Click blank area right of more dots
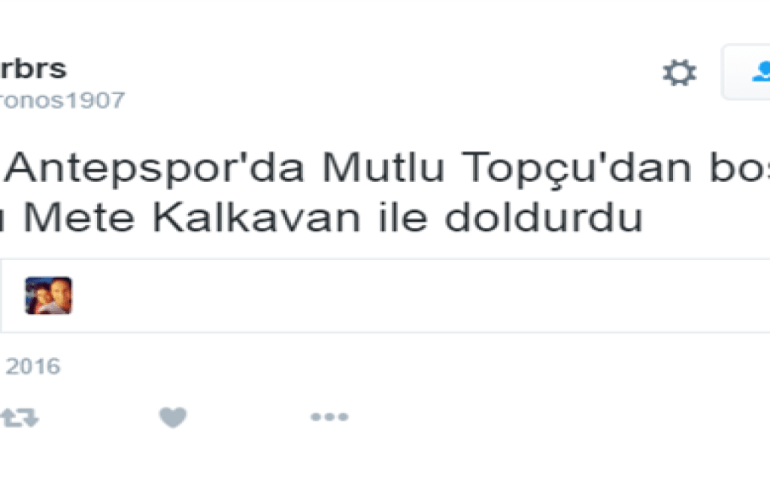770x485 pixels. (540, 417)
